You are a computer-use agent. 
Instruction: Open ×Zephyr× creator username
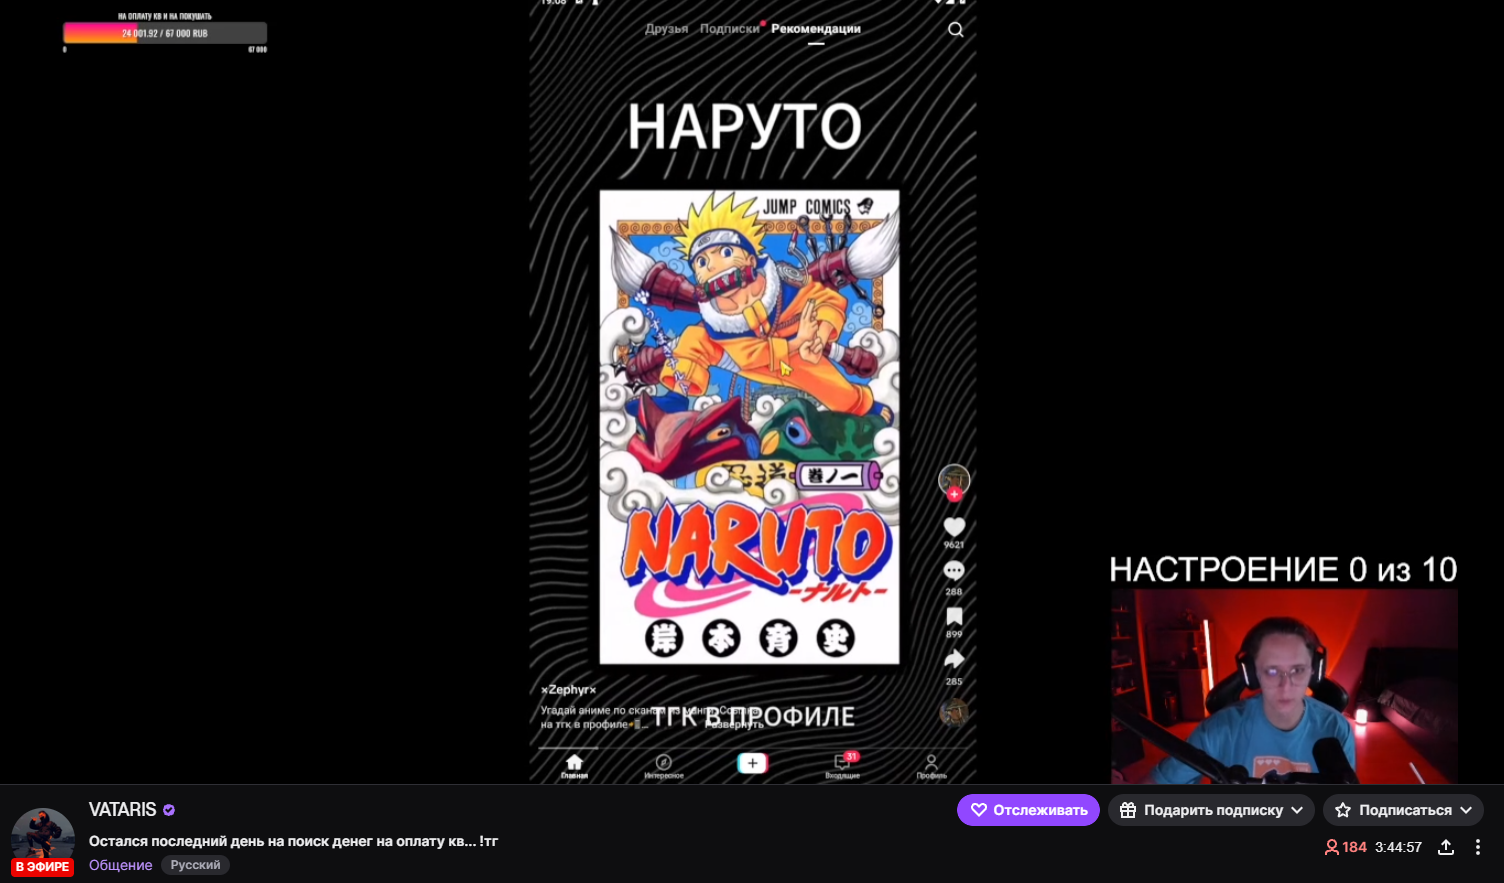pos(568,689)
